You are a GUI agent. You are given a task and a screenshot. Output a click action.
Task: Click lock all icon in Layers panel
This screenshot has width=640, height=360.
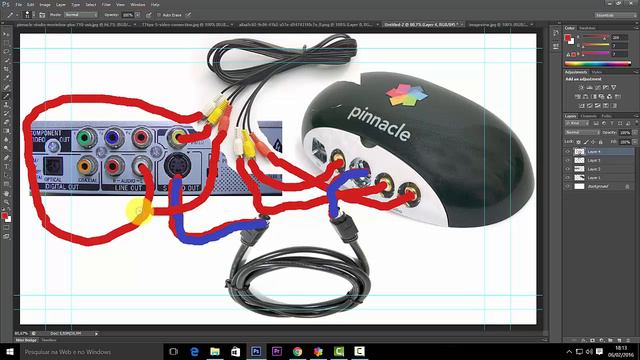coord(600,142)
